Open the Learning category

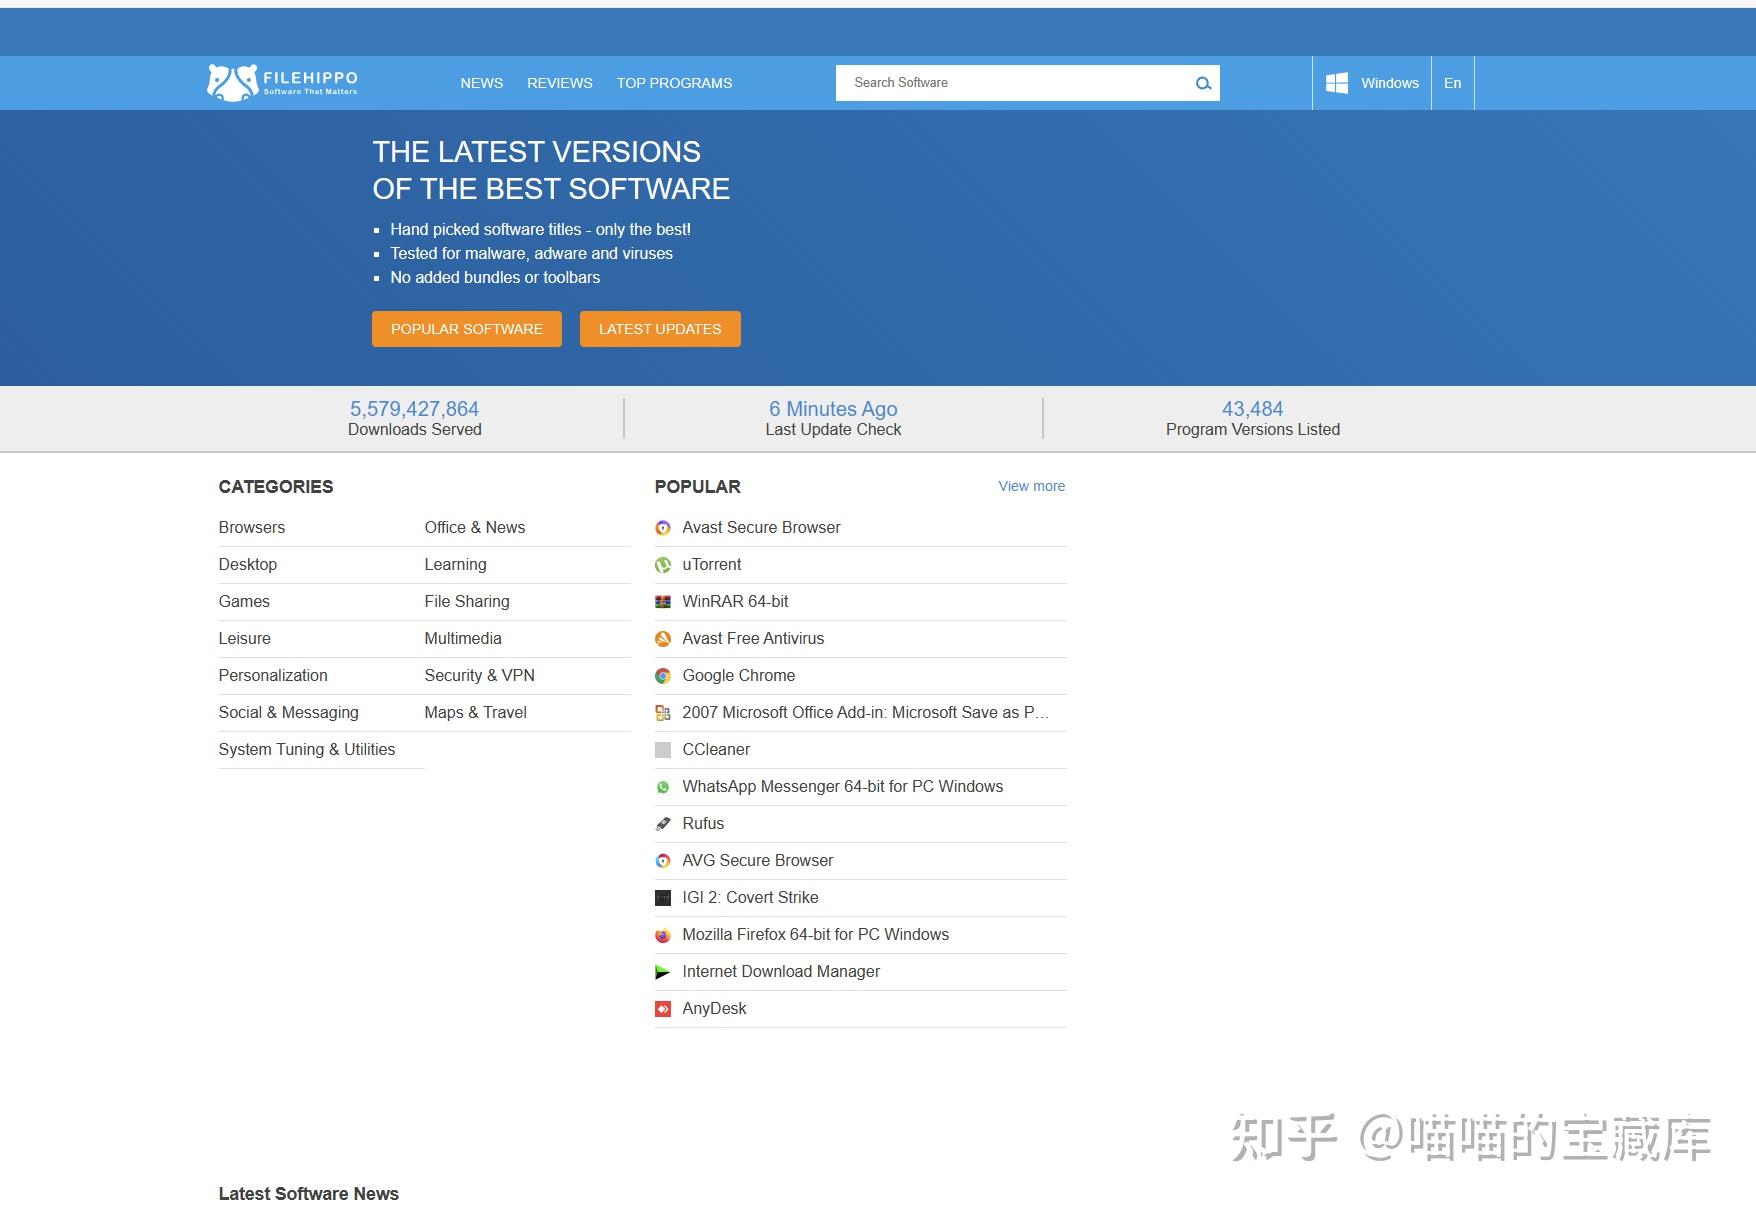click(455, 564)
